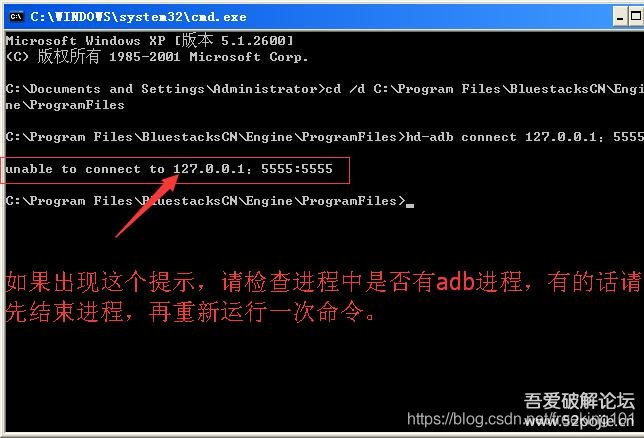Maximize the command prompt window
644x438 pixels.
(x=636, y=17)
